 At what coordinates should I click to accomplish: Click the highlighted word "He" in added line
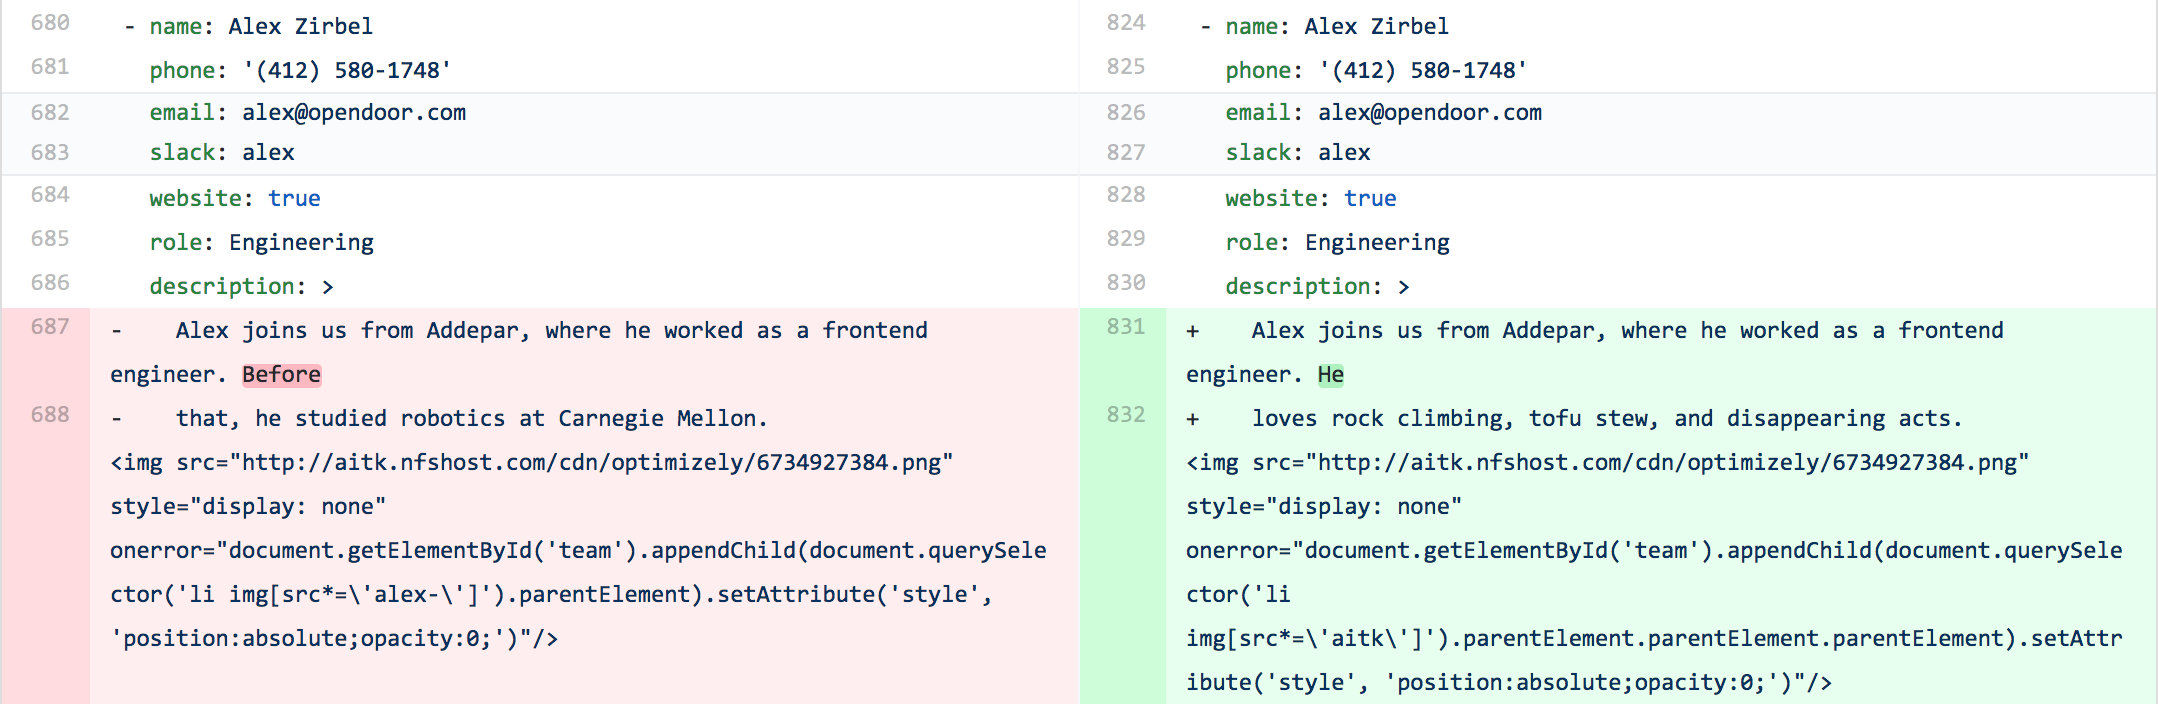pos(1330,375)
